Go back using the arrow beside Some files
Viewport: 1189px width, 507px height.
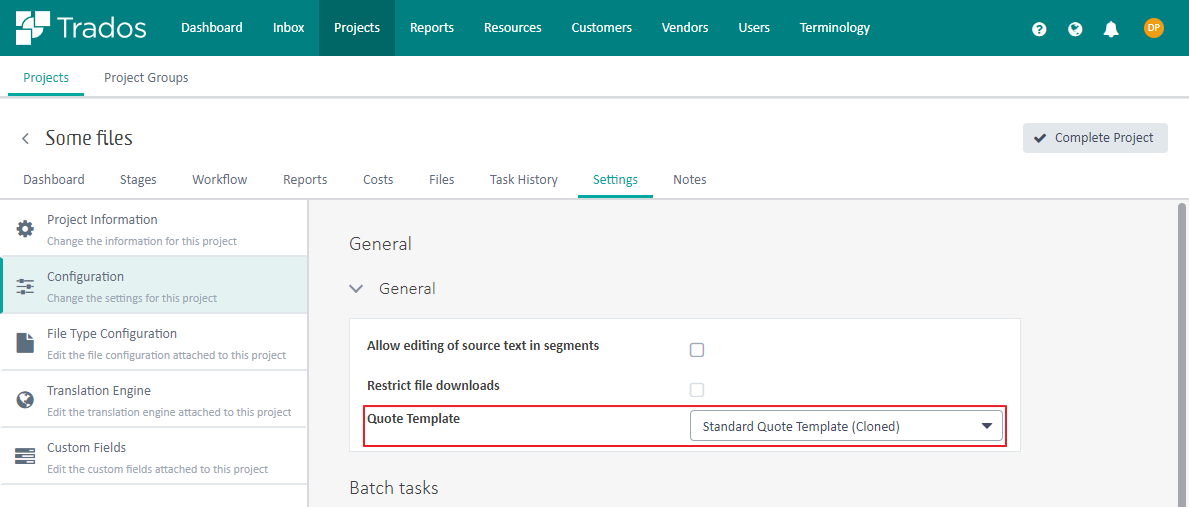(x=26, y=138)
